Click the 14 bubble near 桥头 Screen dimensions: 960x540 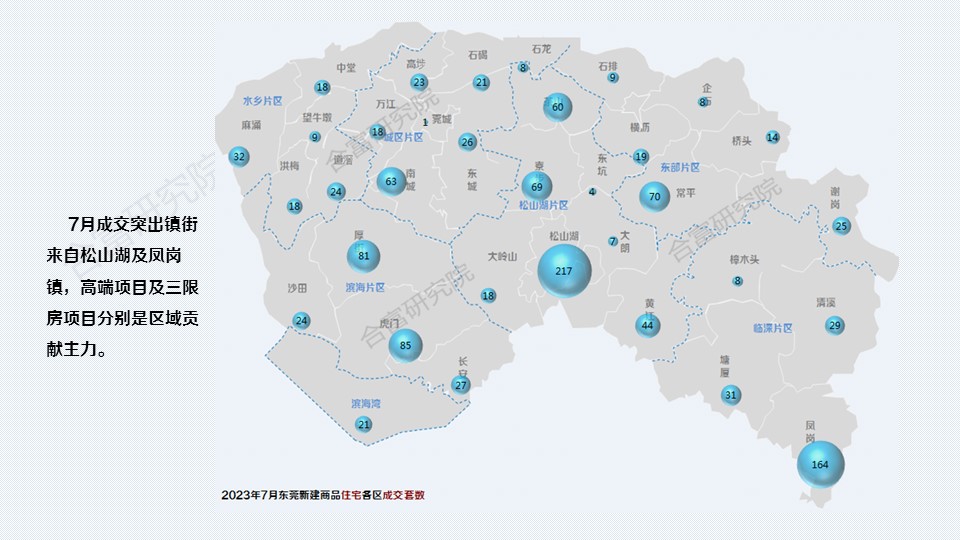click(772, 137)
